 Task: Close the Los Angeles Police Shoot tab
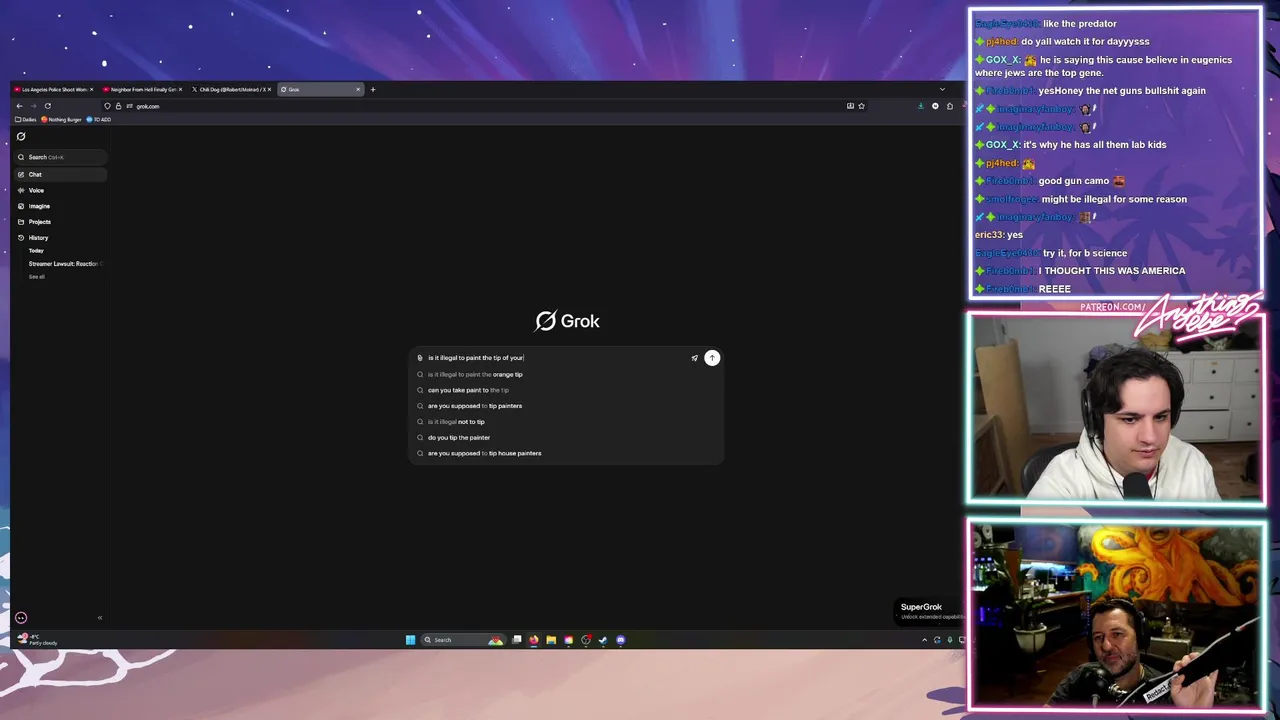point(91,90)
